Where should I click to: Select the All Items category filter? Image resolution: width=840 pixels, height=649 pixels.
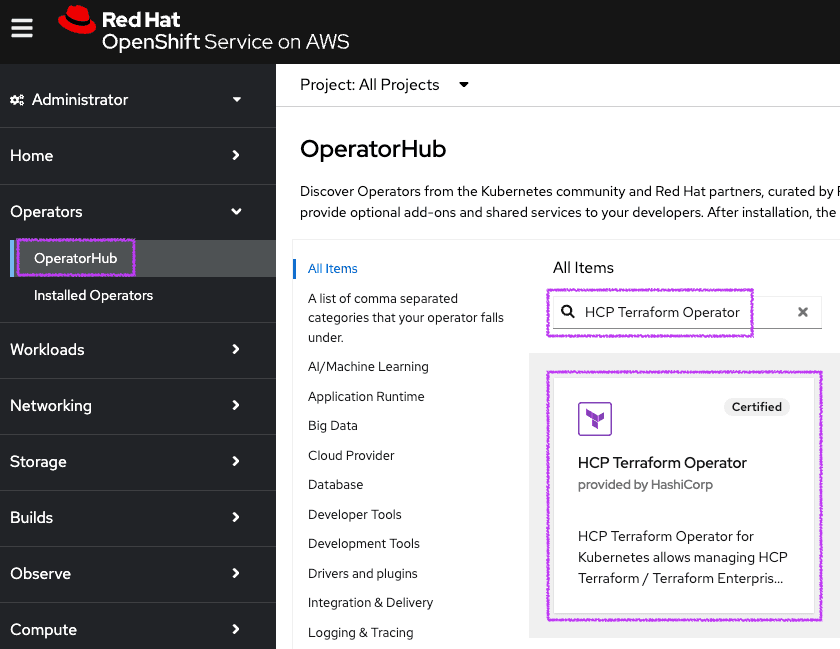pos(333,269)
